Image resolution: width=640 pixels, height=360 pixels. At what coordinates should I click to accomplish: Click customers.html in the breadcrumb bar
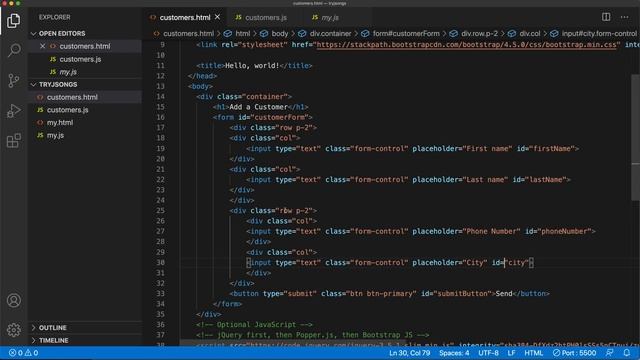coord(184,33)
